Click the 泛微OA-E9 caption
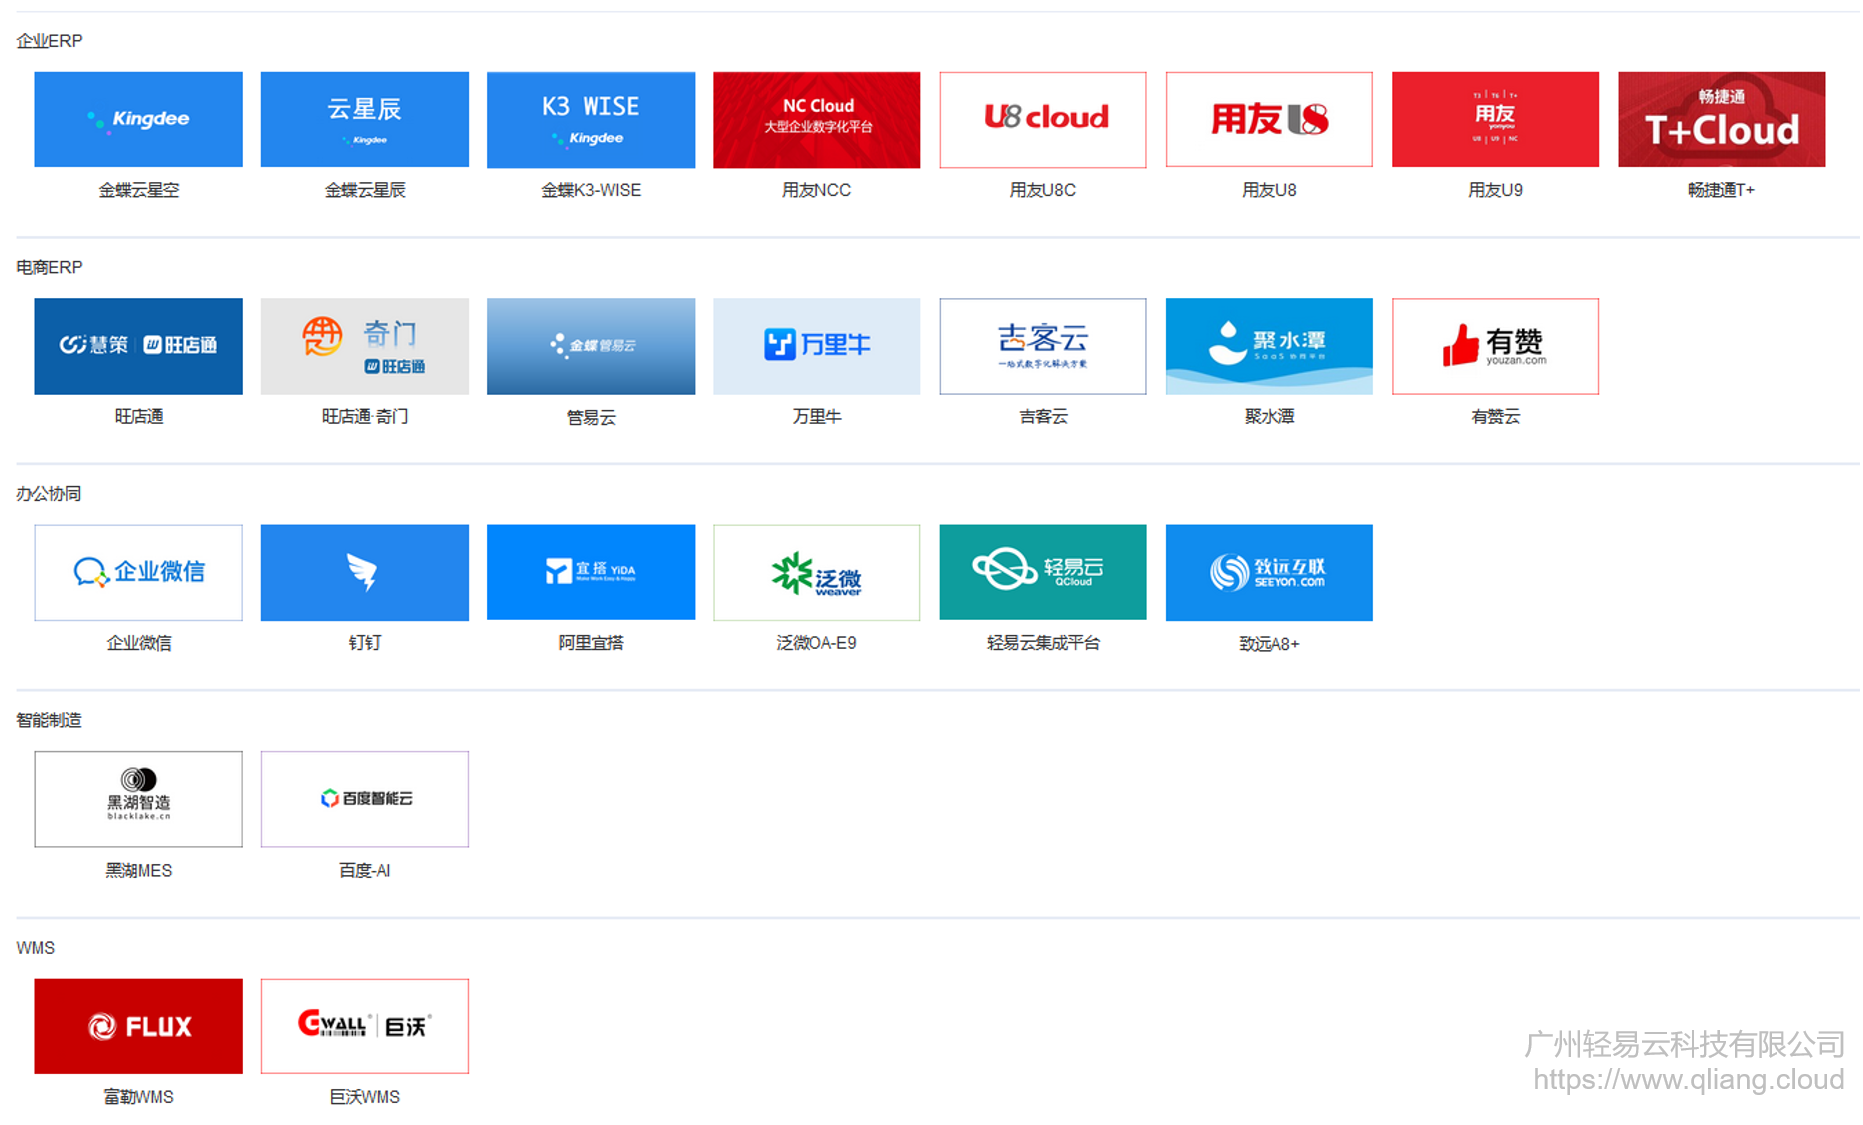Screen dimensions: 1863x1125 click(x=817, y=643)
